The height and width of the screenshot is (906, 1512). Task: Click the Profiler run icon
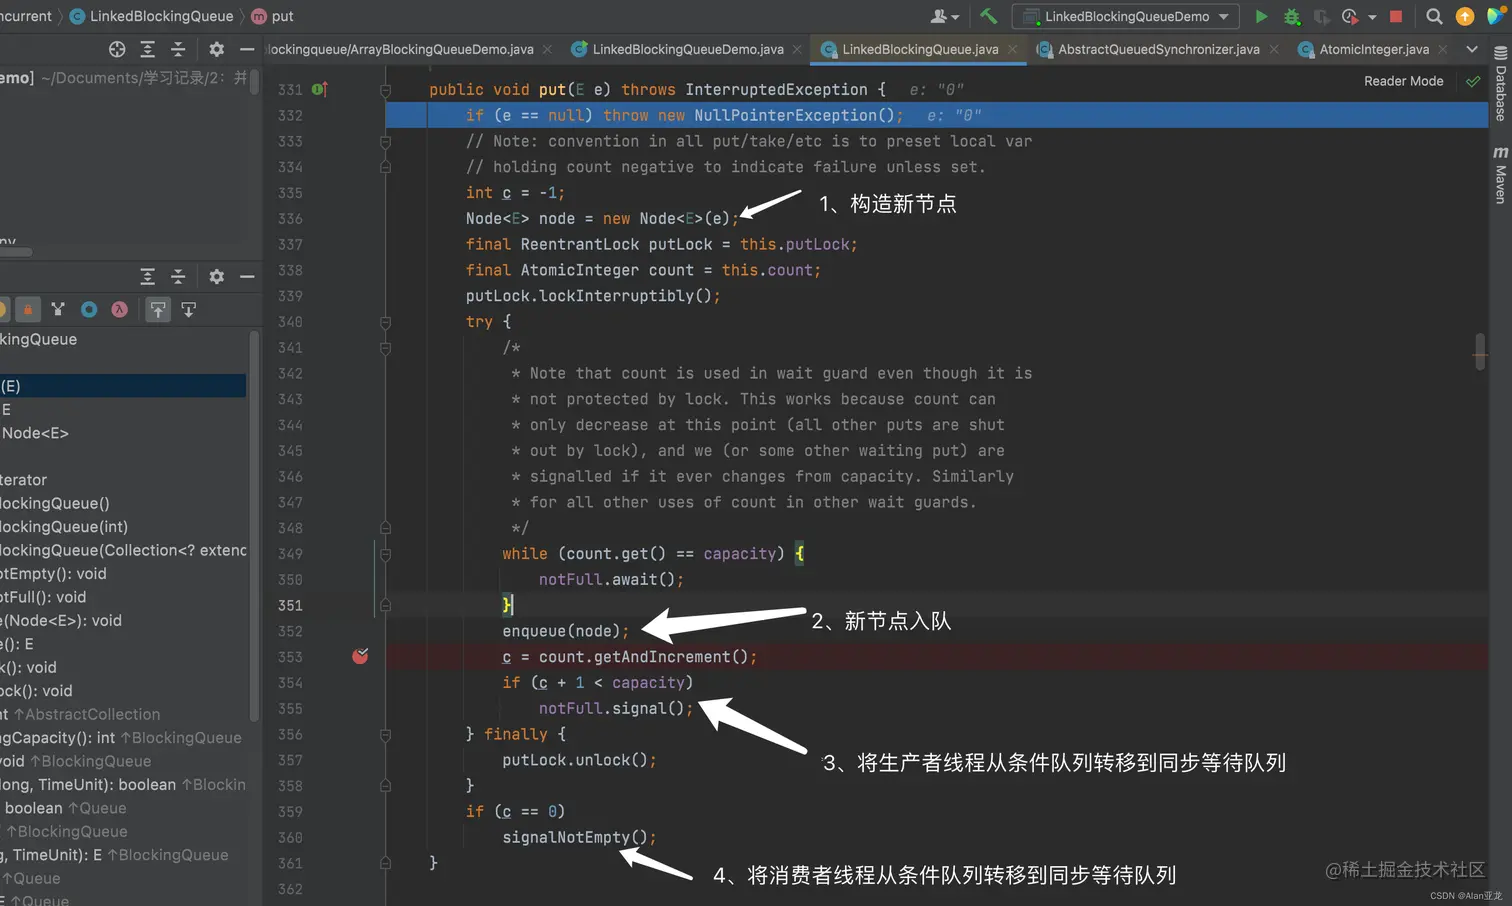pyautogui.click(x=1349, y=16)
